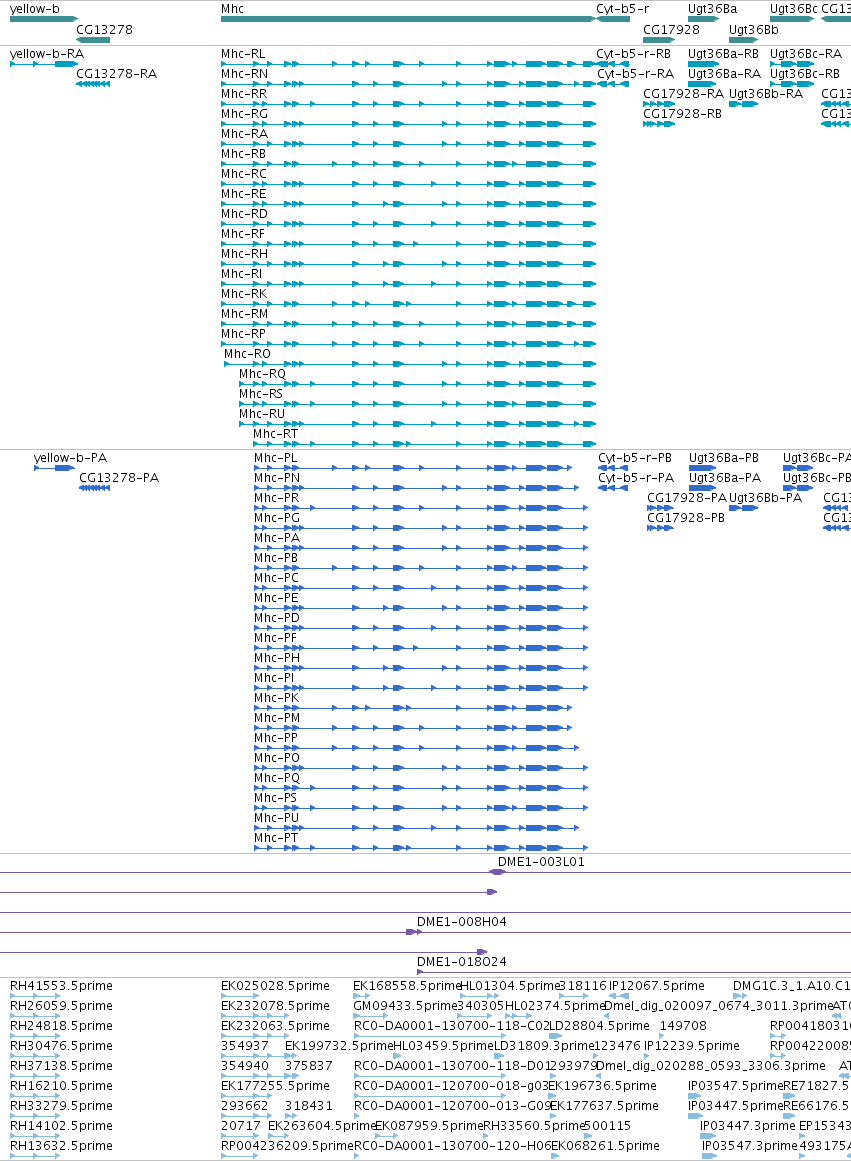Open transcript Mhc-RA
This screenshot has height=1161, width=851.
[x=244, y=134]
